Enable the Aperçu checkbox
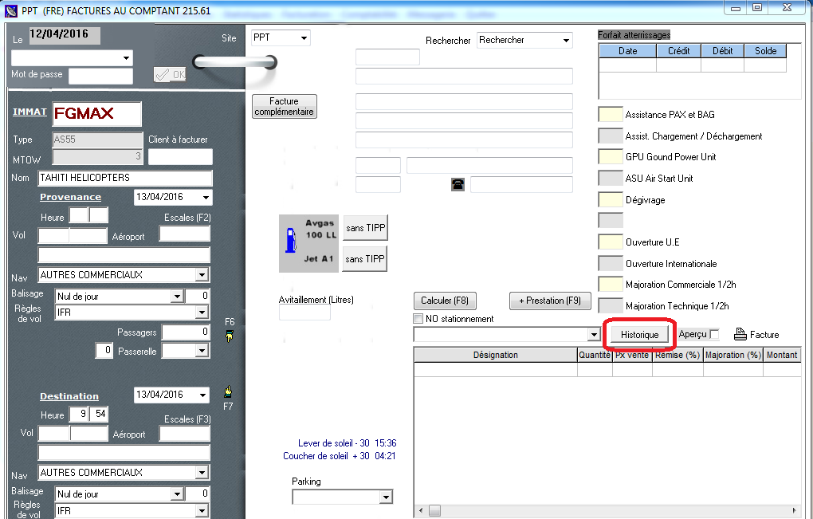 coord(713,334)
